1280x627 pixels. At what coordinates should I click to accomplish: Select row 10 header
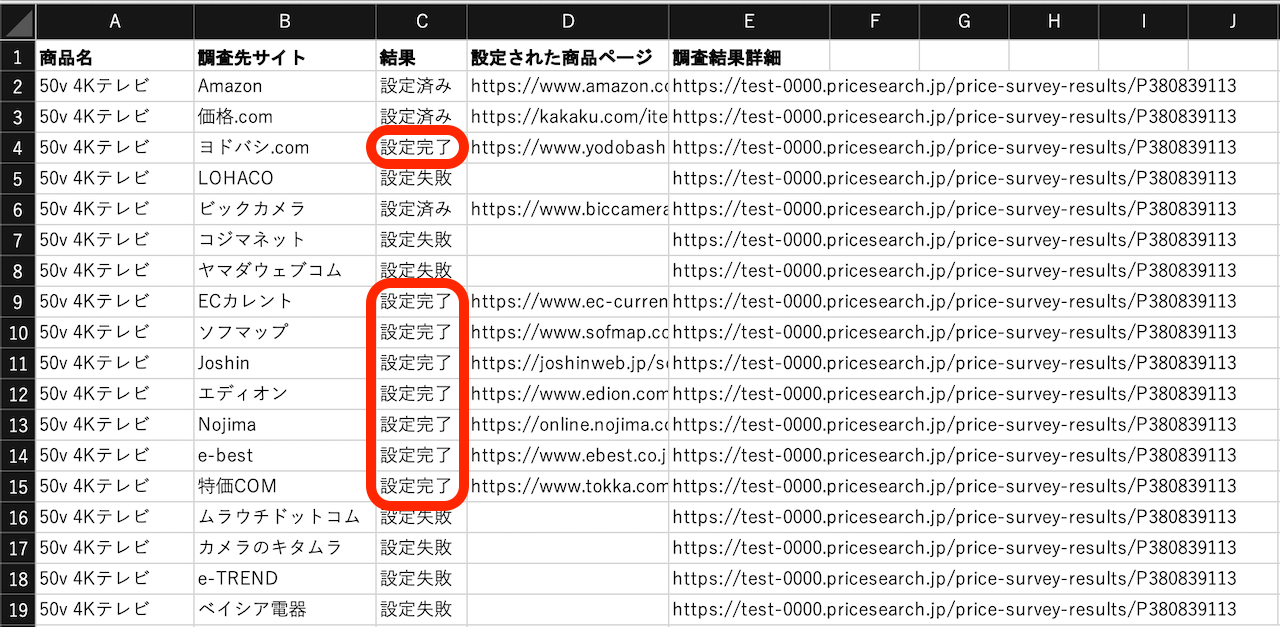(x=18, y=332)
